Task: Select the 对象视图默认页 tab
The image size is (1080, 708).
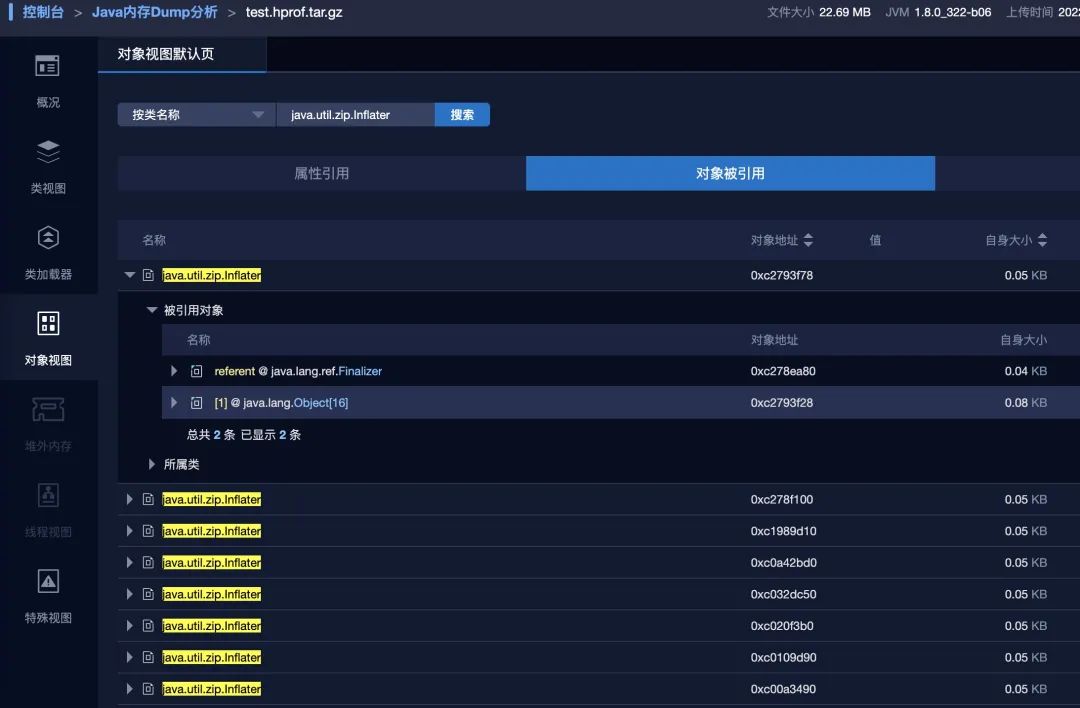Action: [x=182, y=54]
